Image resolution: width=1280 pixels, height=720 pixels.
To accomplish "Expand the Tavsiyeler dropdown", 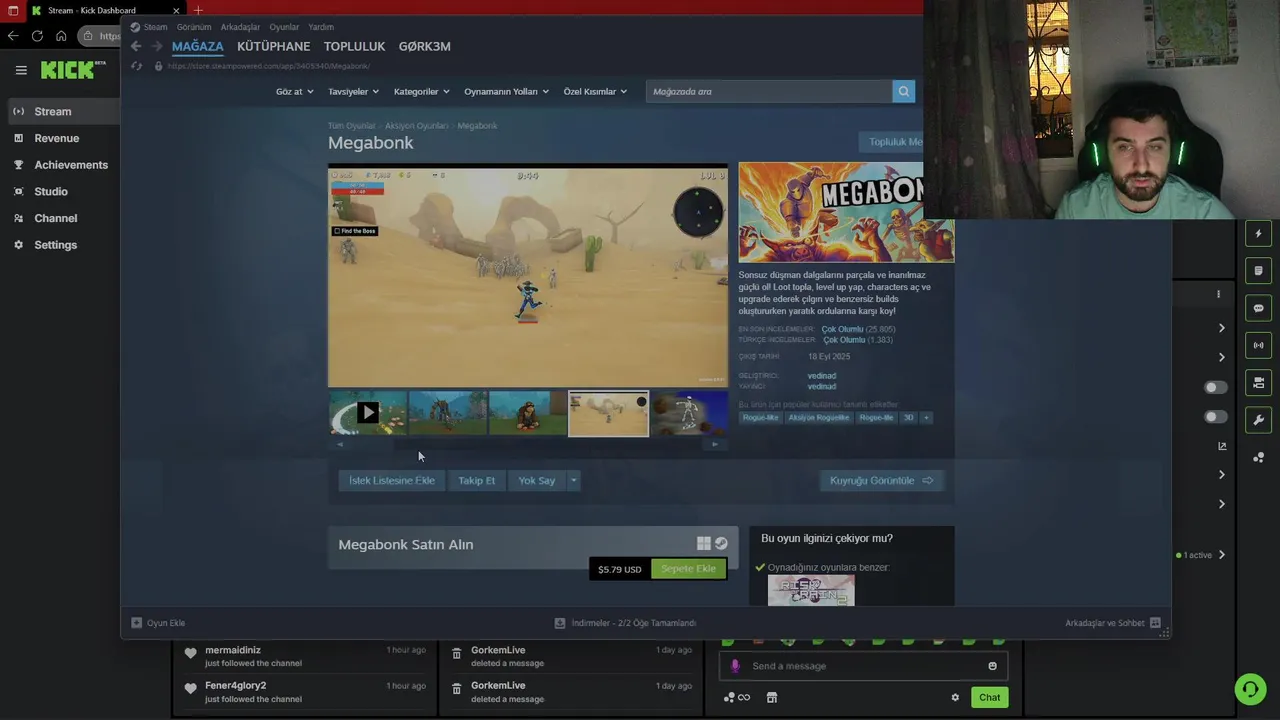I will 353,91.
